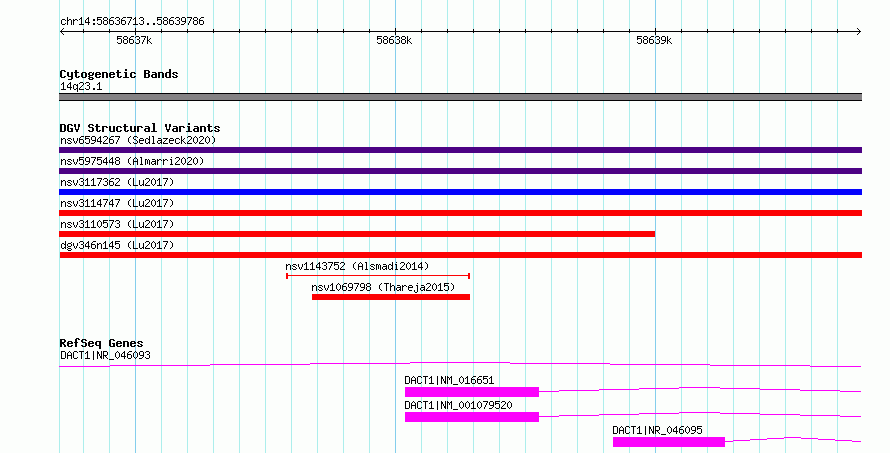The image size is (890, 453).
Task: Click the DACT1|NM_016651 magenta exon block
Action: point(472,392)
